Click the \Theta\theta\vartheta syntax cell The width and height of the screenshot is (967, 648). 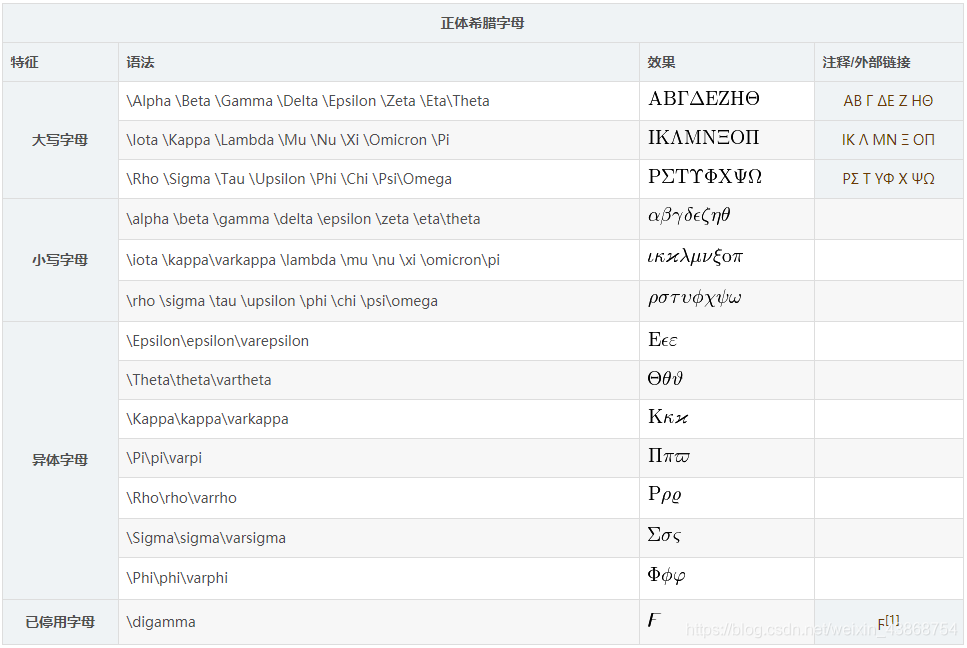pos(379,380)
